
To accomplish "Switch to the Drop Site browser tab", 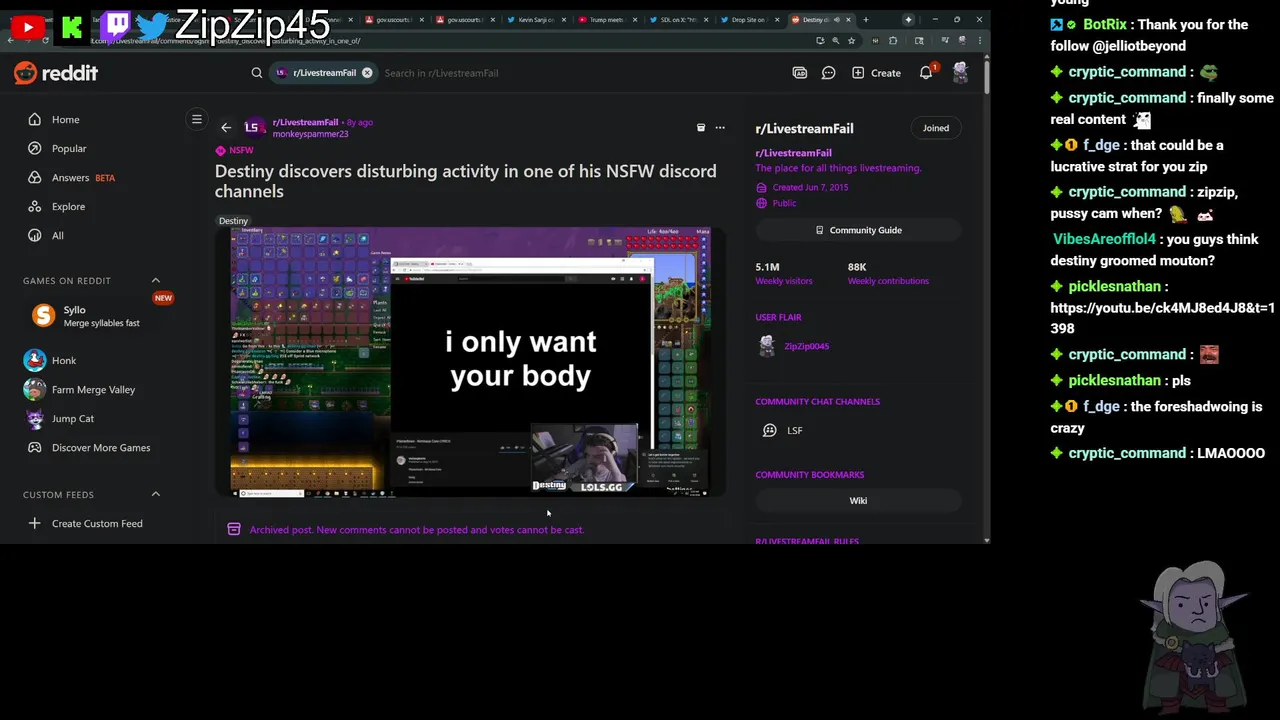I will click(x=749, y=20).
